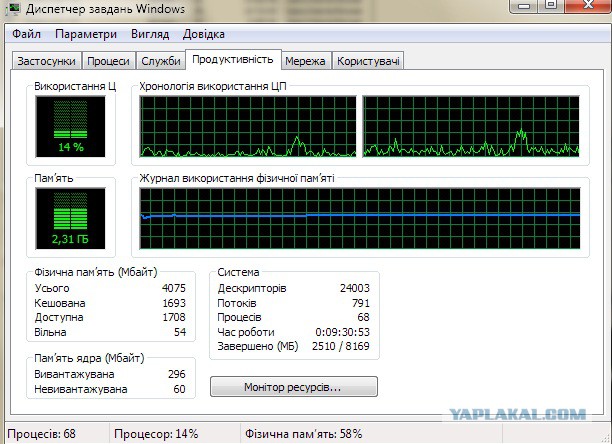Image resolution: width=612 pixels, height=444 pixels.
Task: Switch to the Служби tab
Action: (161, 61)
